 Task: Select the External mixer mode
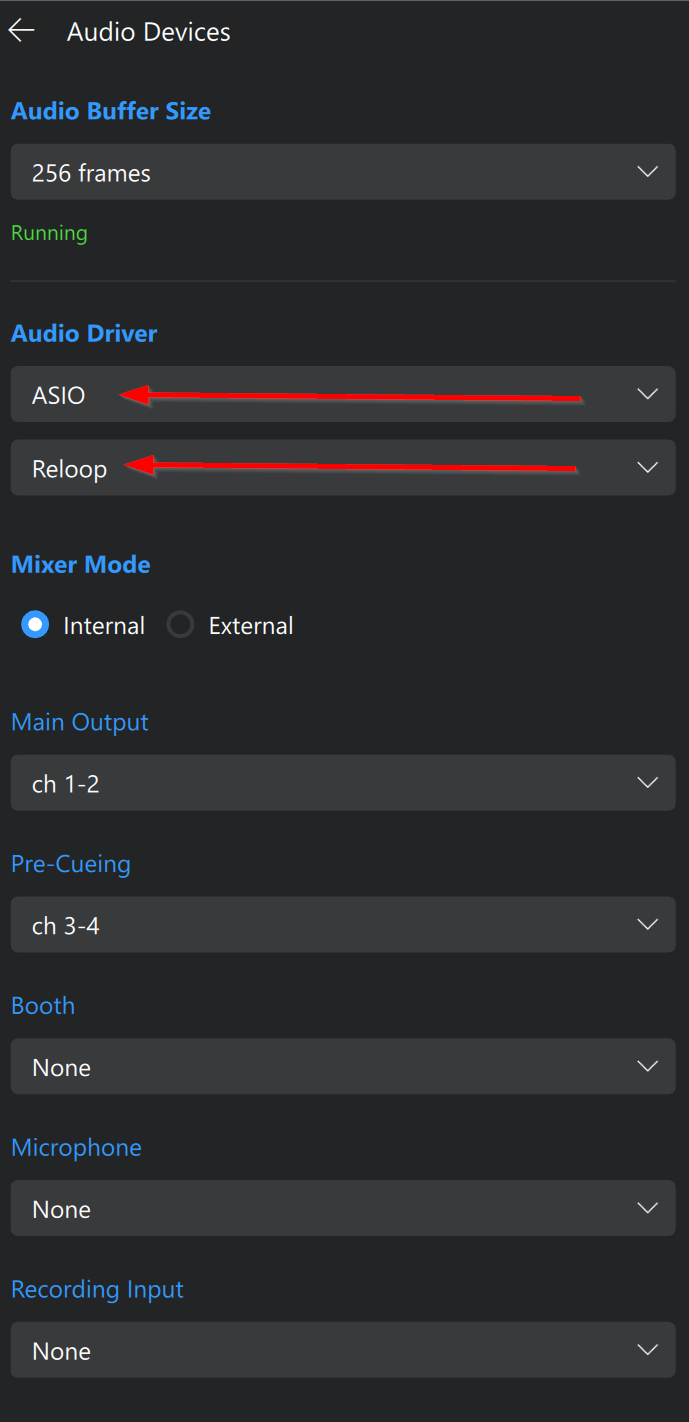coord(180,626)
